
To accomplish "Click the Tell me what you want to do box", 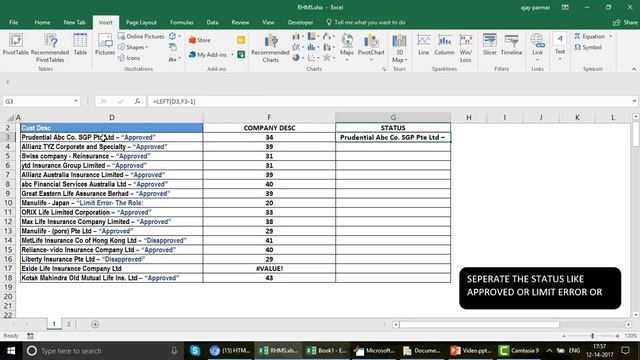I will [366, 22].
